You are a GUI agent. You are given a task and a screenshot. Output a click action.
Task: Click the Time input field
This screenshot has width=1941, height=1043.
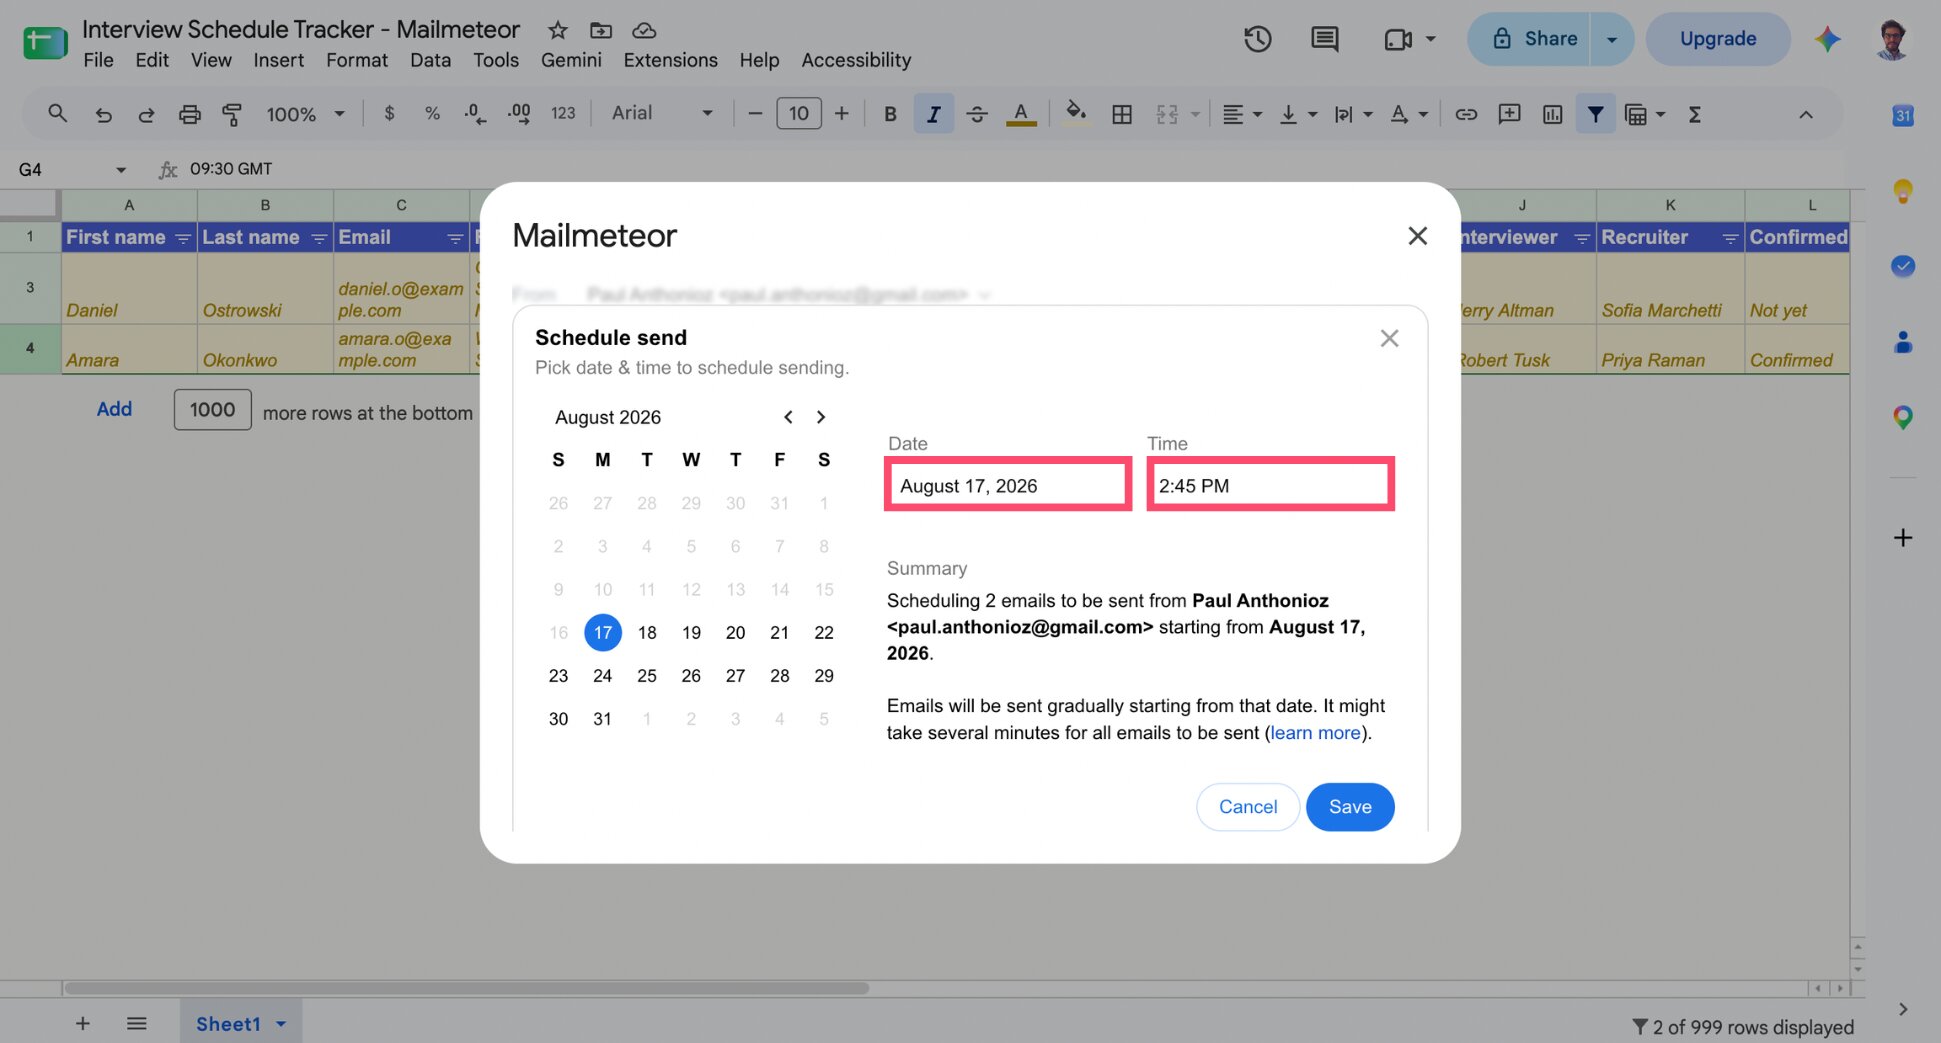[x=1270, y=485]
